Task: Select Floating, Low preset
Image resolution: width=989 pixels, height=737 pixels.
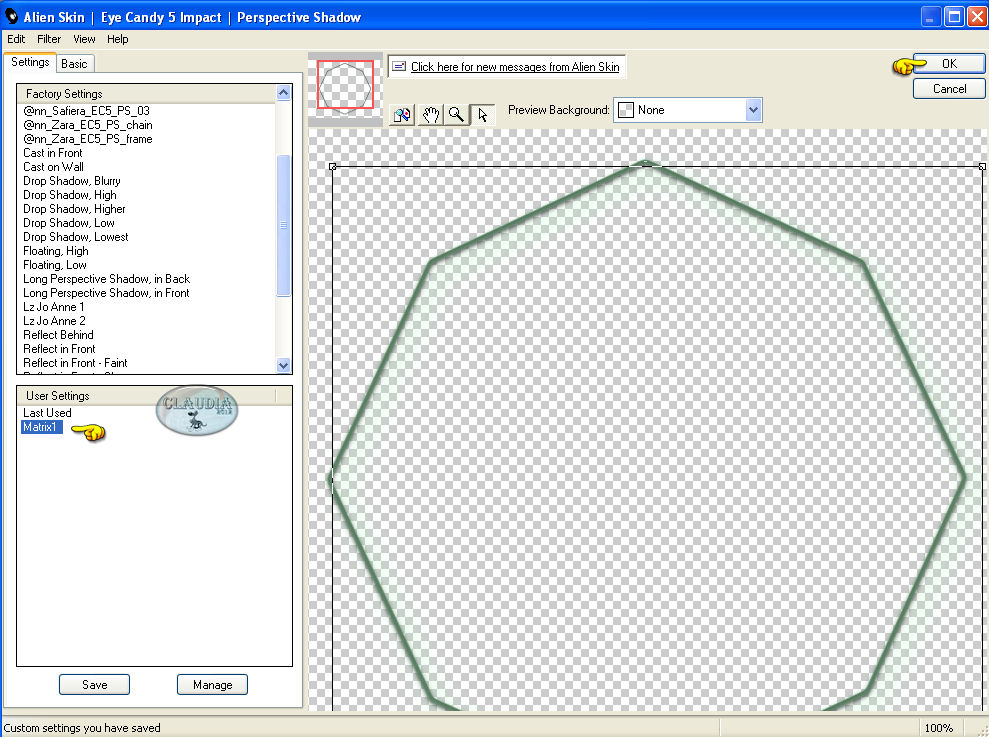Action: (x=55, y=265)
